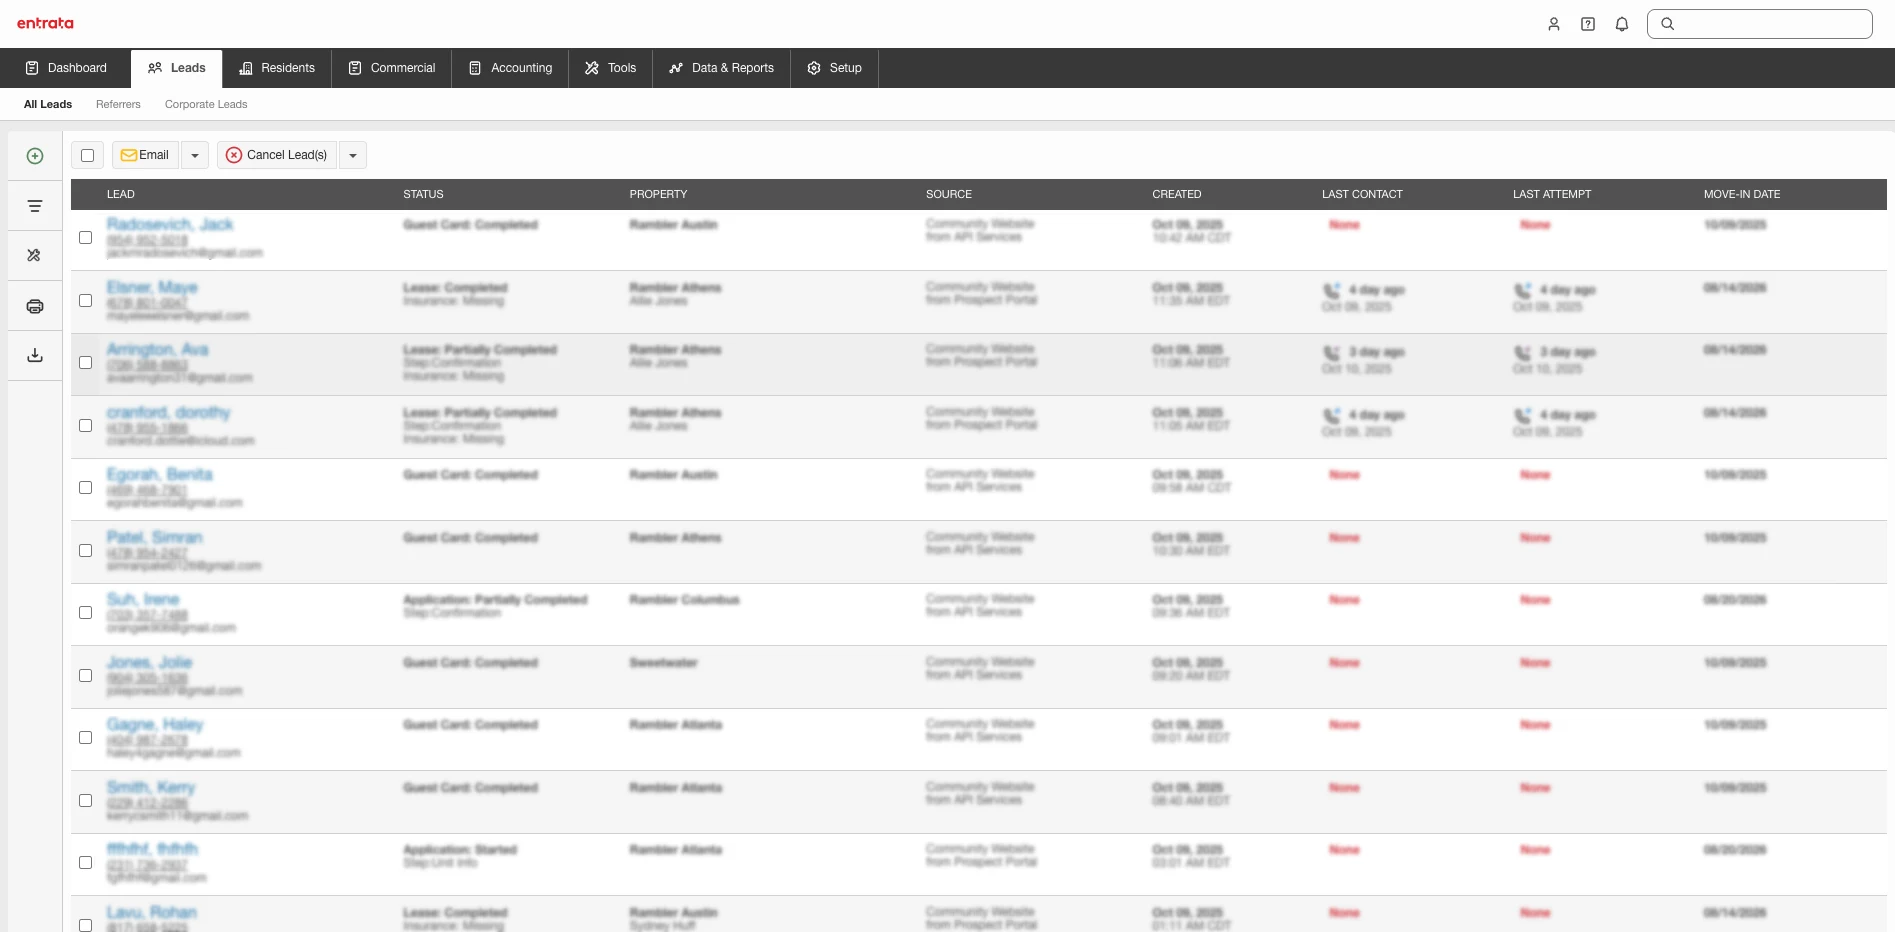1895x932 pixels.
Task: Select the checkbox for Patel, Simran
Action: [x=86, y=551]
